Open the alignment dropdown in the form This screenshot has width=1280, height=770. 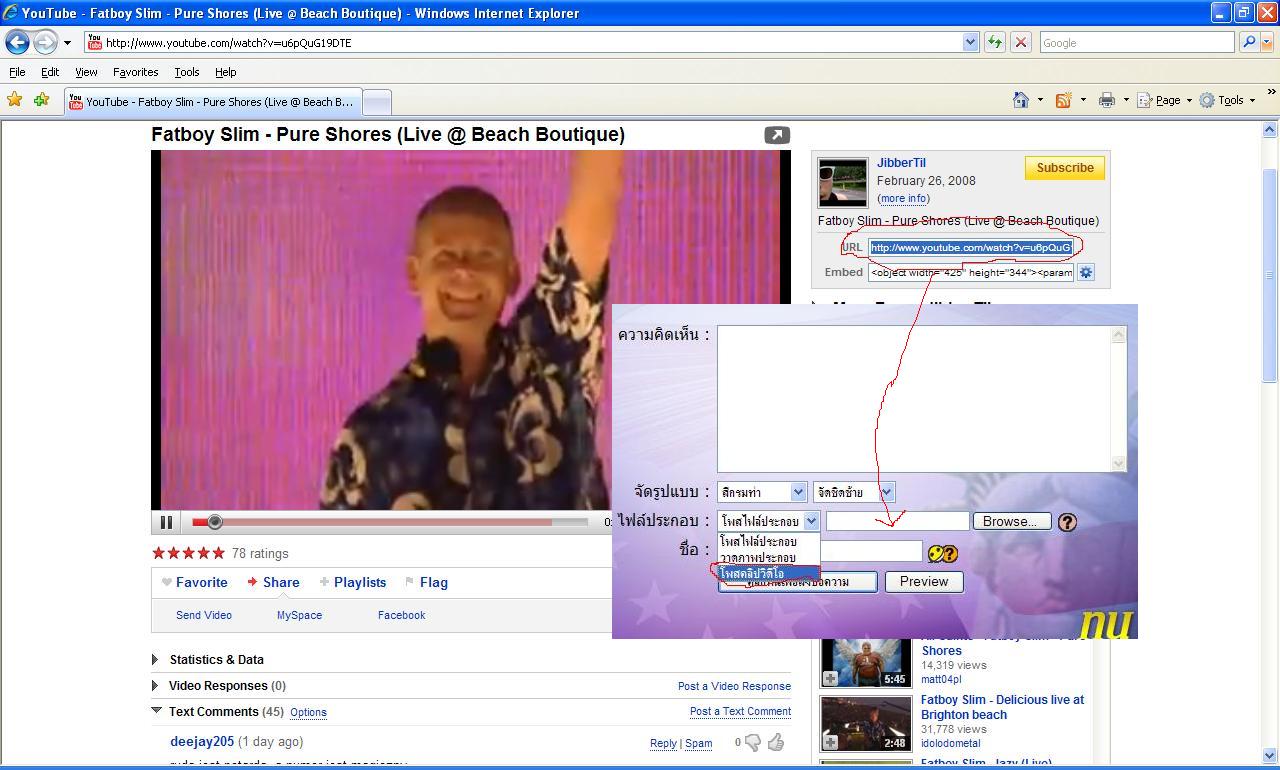coord(854,492)
